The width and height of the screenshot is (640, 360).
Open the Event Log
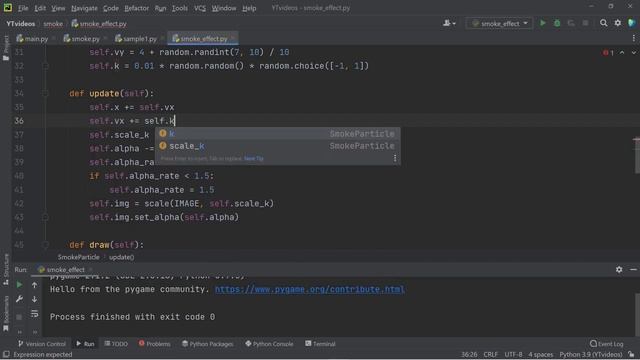pyautogui.click(x=607, y=344)
